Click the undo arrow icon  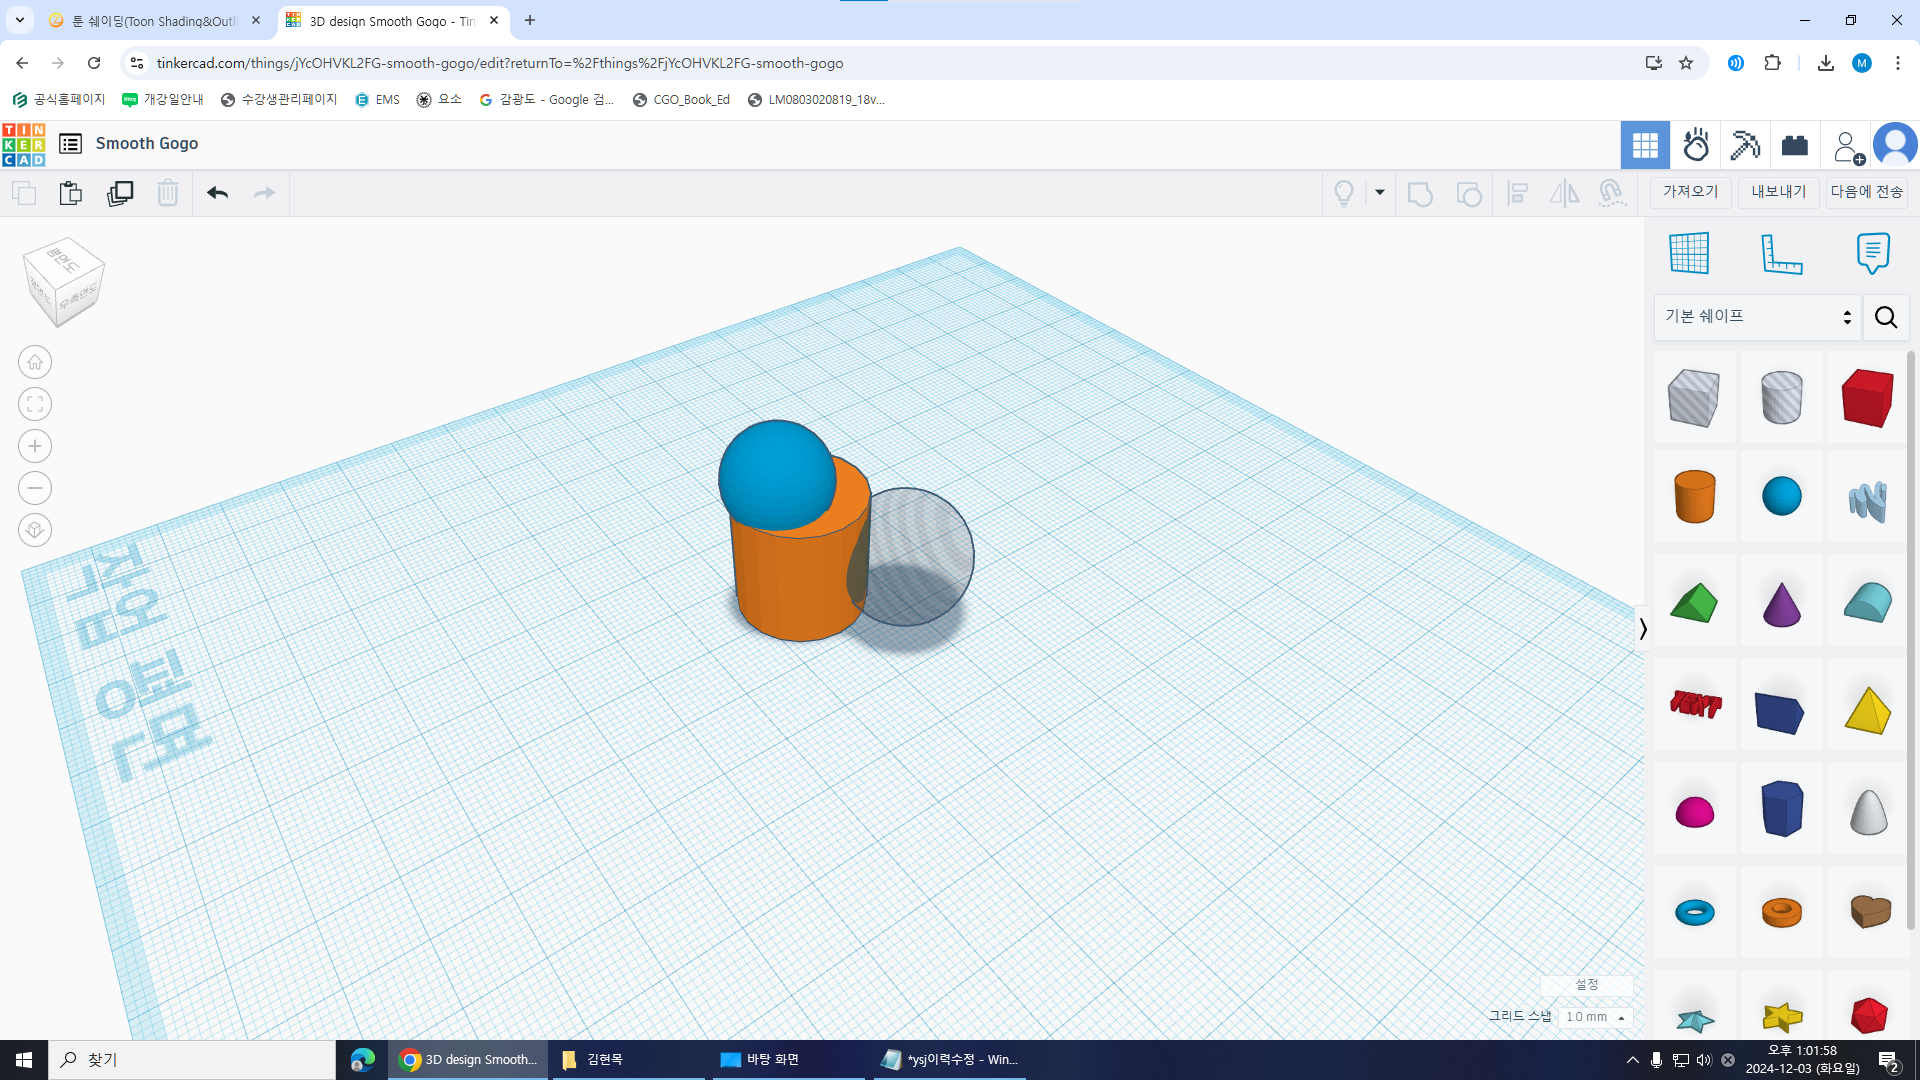[x=217, y=193]
